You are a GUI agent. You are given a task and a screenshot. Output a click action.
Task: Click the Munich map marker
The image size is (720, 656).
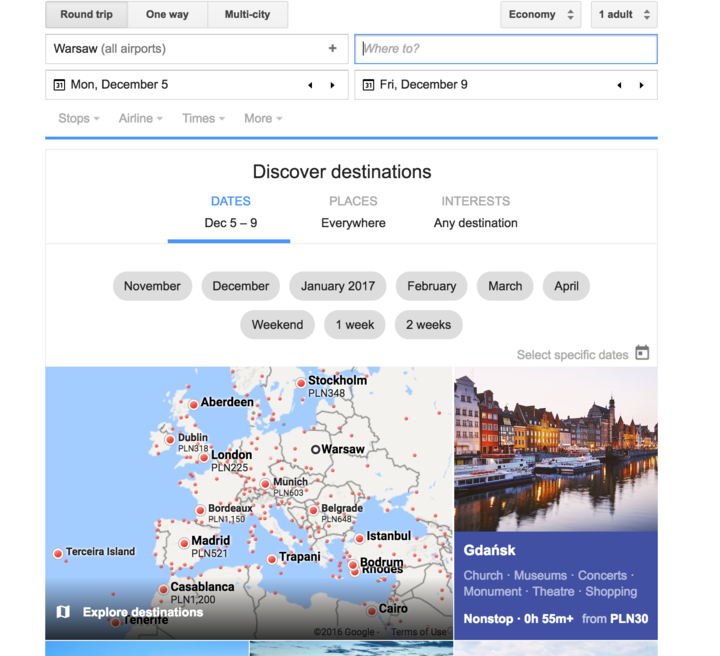(265, 484)
